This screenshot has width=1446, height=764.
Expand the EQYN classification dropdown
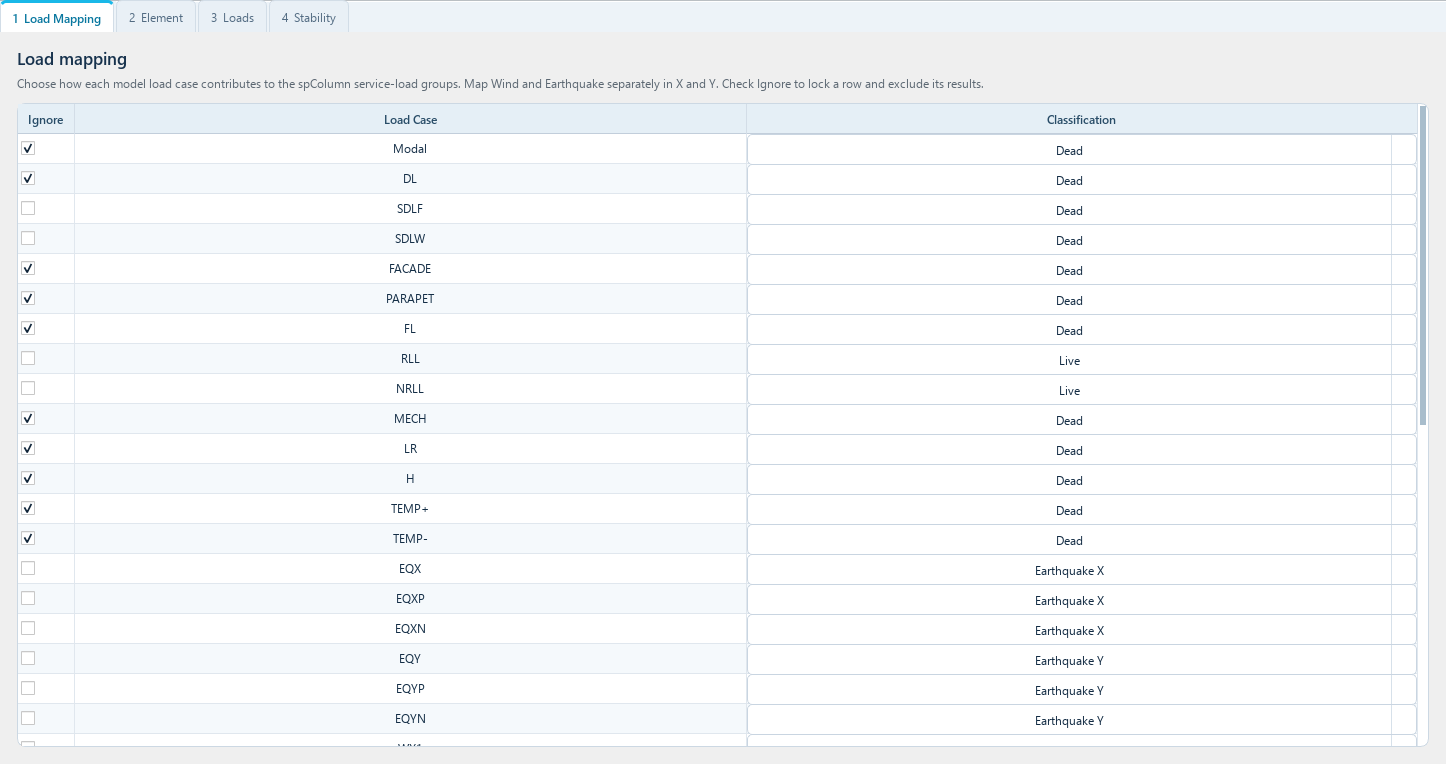click(1081, 720)
